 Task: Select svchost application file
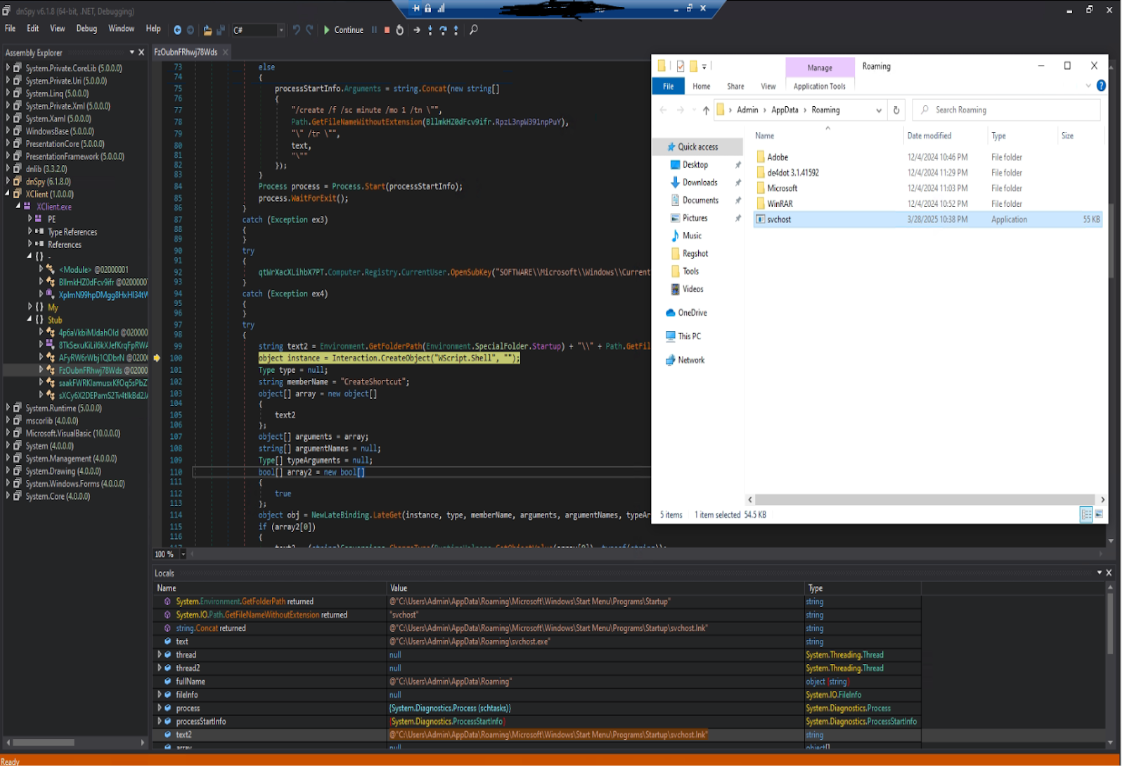(779, 219)
